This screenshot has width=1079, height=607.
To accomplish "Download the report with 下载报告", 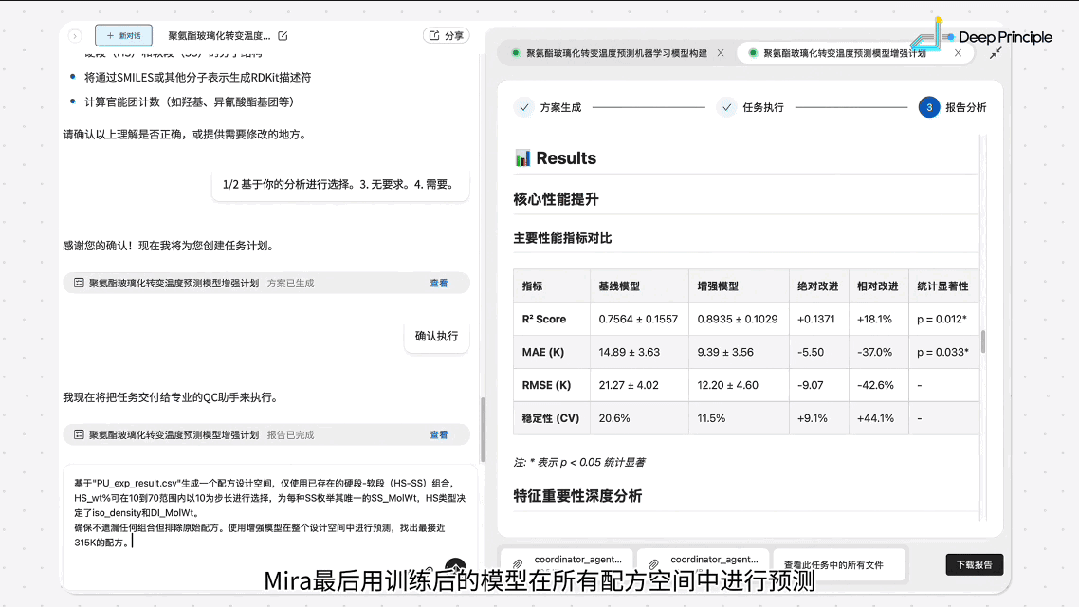I will point(972,564).
